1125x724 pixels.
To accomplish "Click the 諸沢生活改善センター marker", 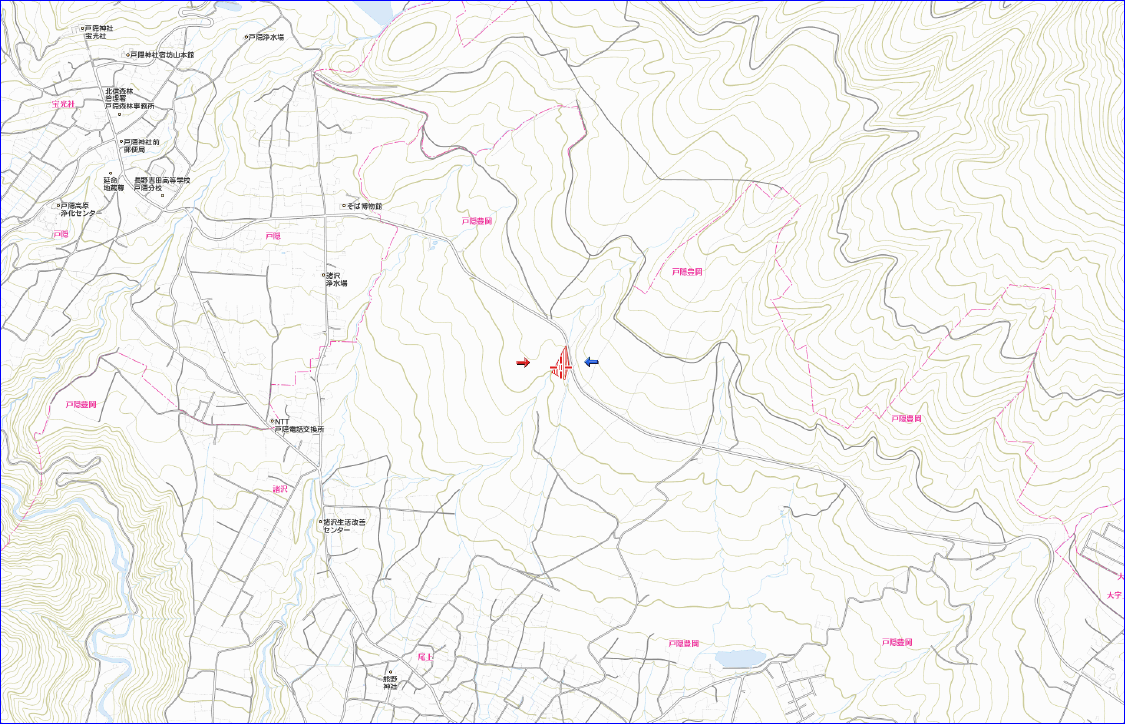I will (320, 522).
